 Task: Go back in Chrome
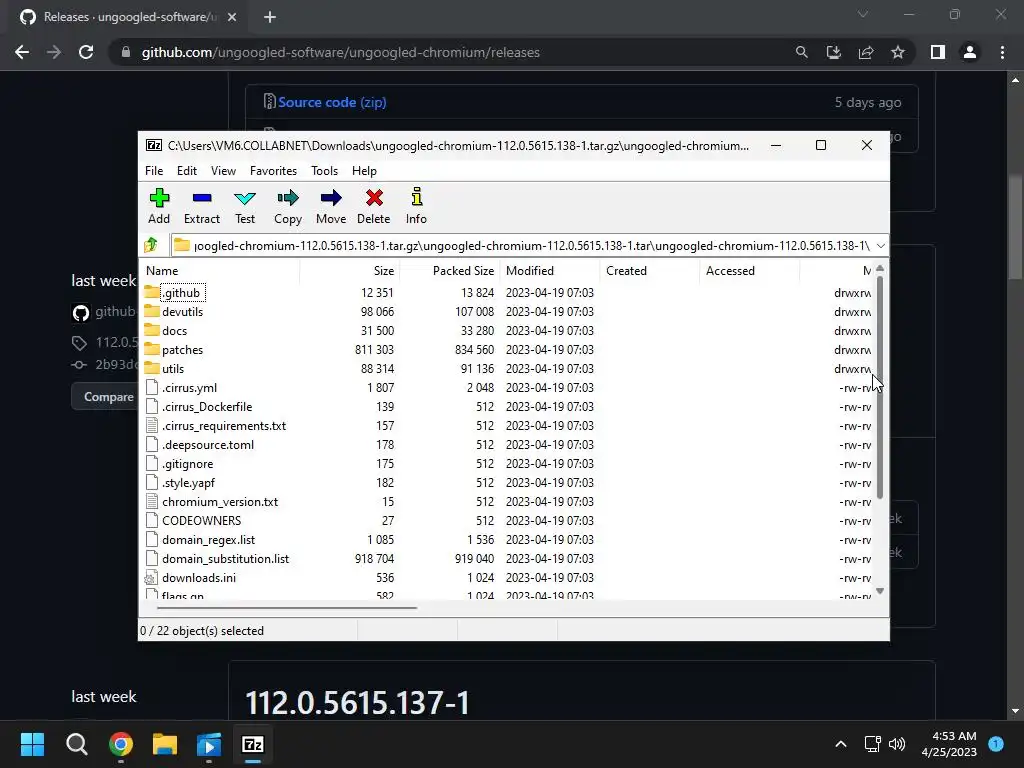tap(22, 52)
